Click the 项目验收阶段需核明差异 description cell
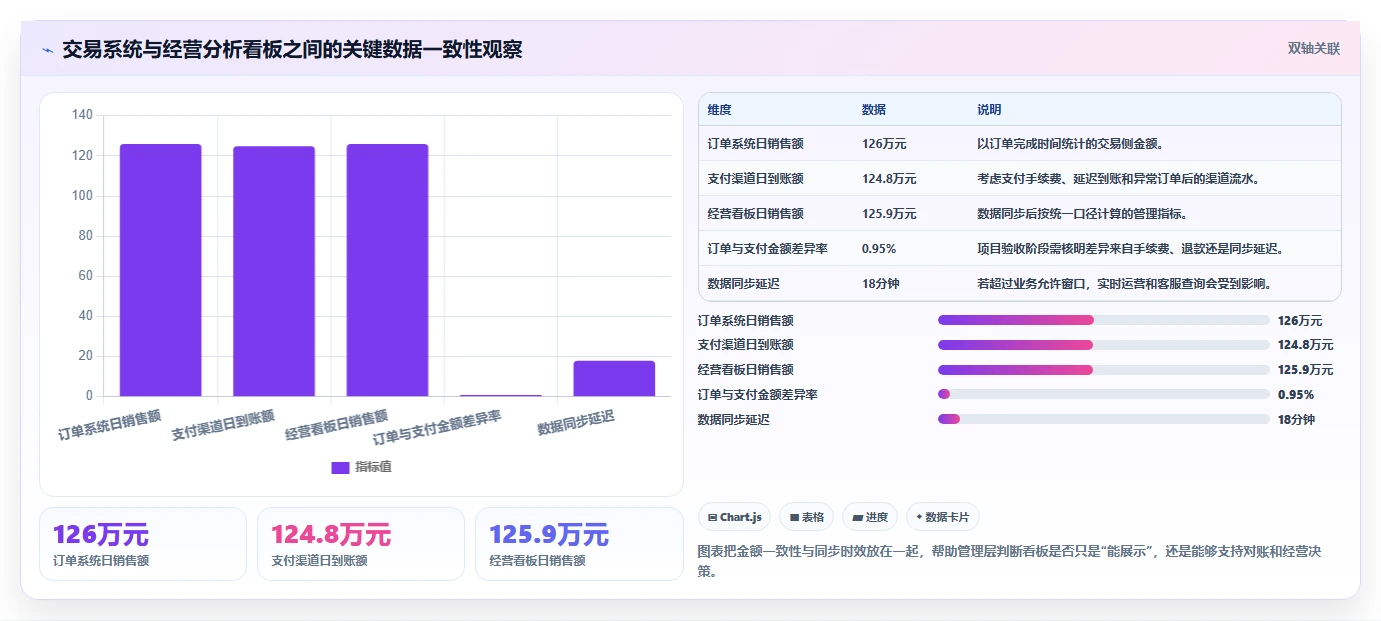Image resolution: width=1381 pixels, height=621 pixels. [x=1131, y=249]
